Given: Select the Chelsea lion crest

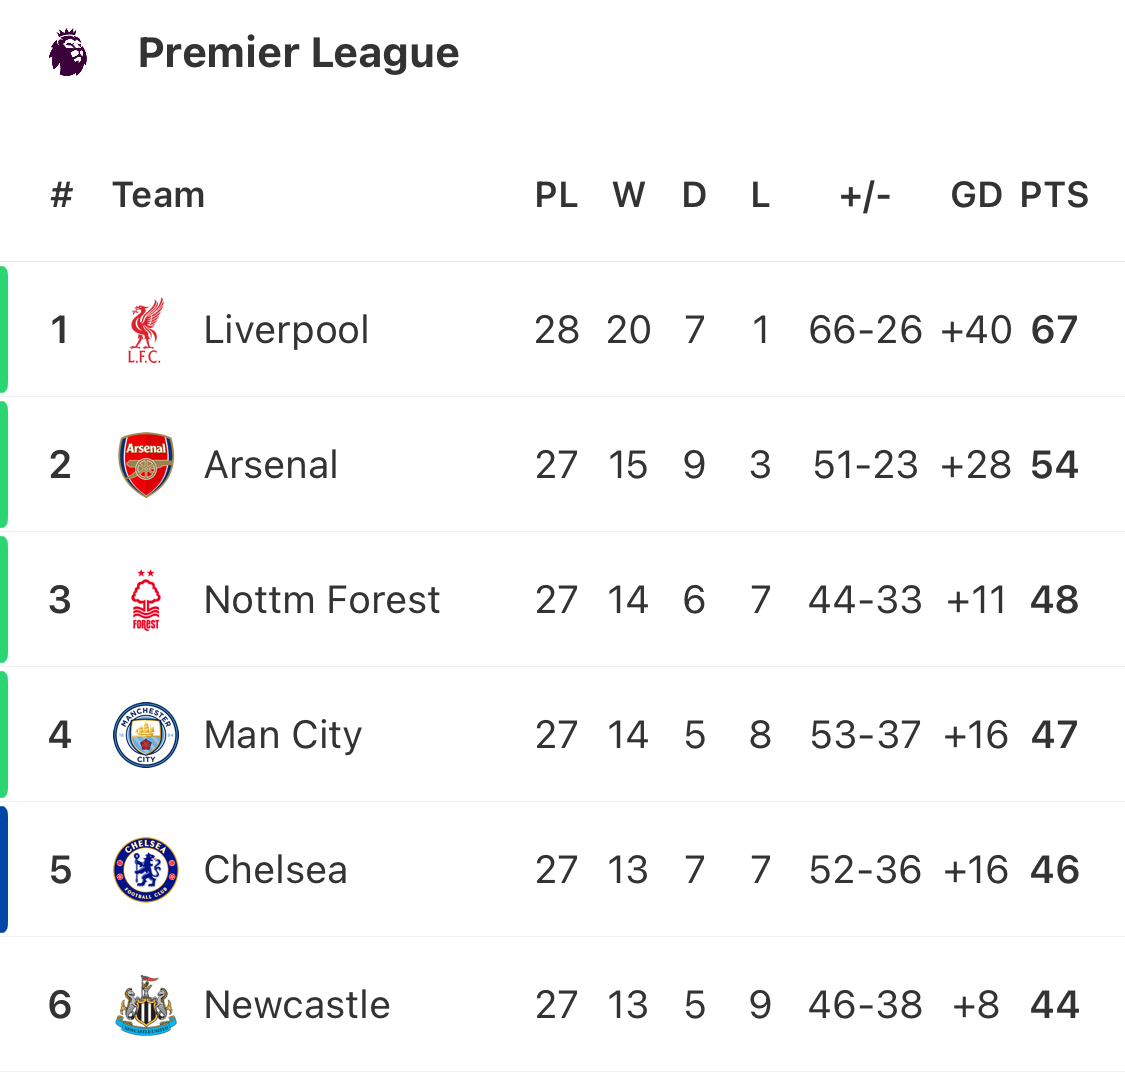Looking at the screenshot, I should coord(146,869).
